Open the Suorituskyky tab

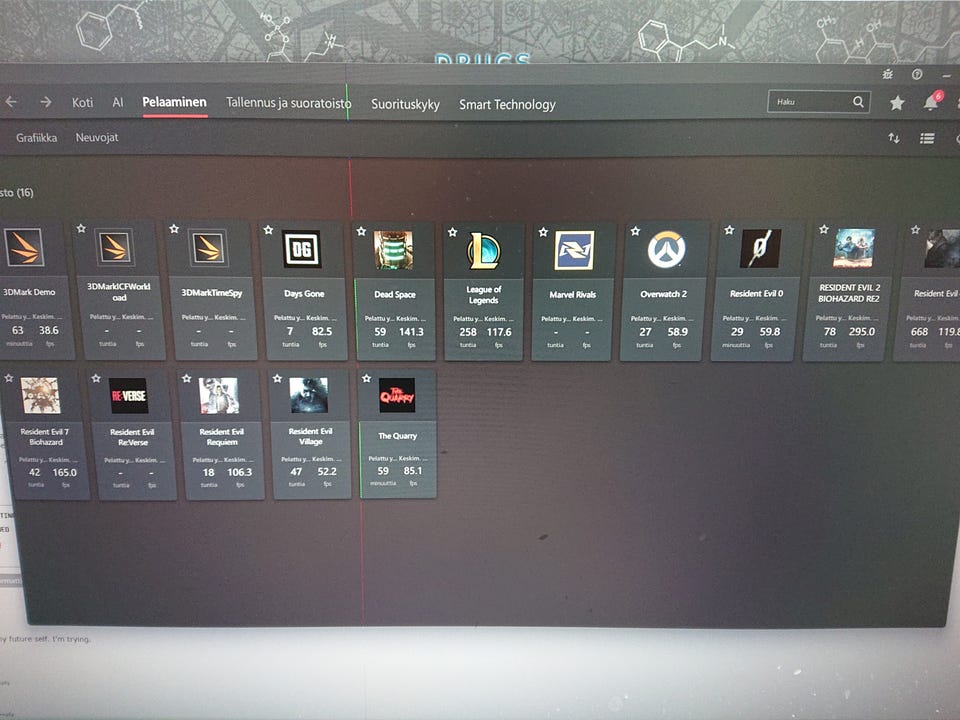point(405,104)
